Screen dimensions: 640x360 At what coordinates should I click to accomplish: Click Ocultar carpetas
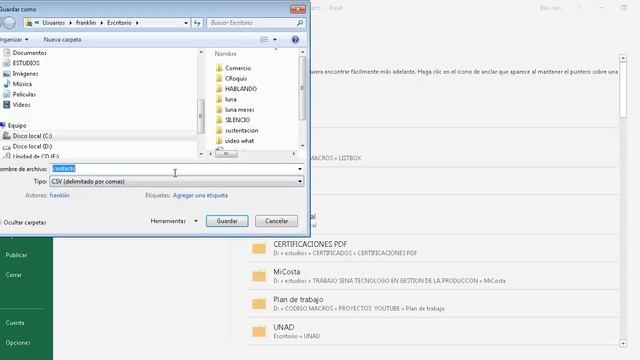point(24,222)
